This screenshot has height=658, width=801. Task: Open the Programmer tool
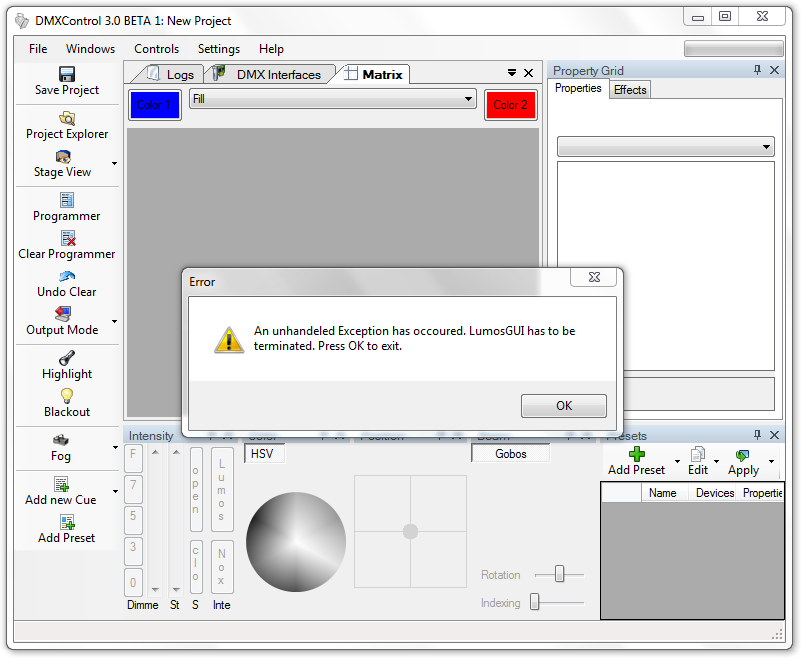click(x=67, y=200)
